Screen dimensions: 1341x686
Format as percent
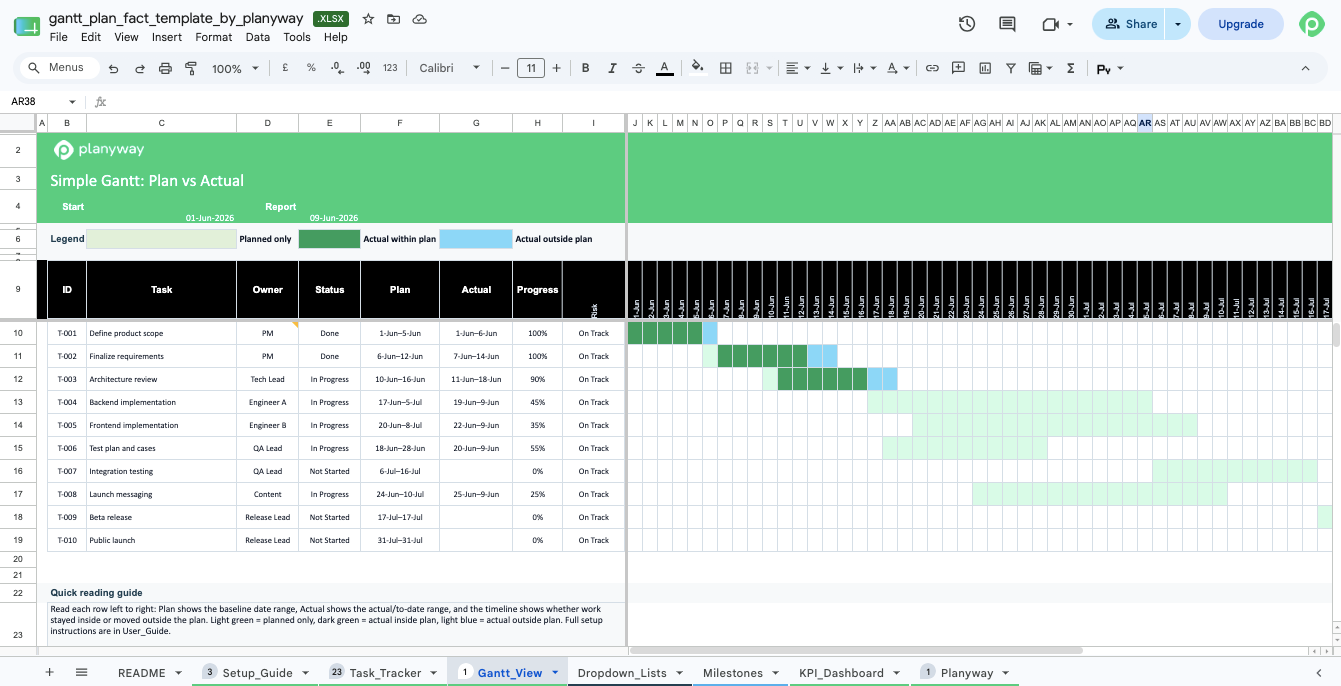pos(311,68)
